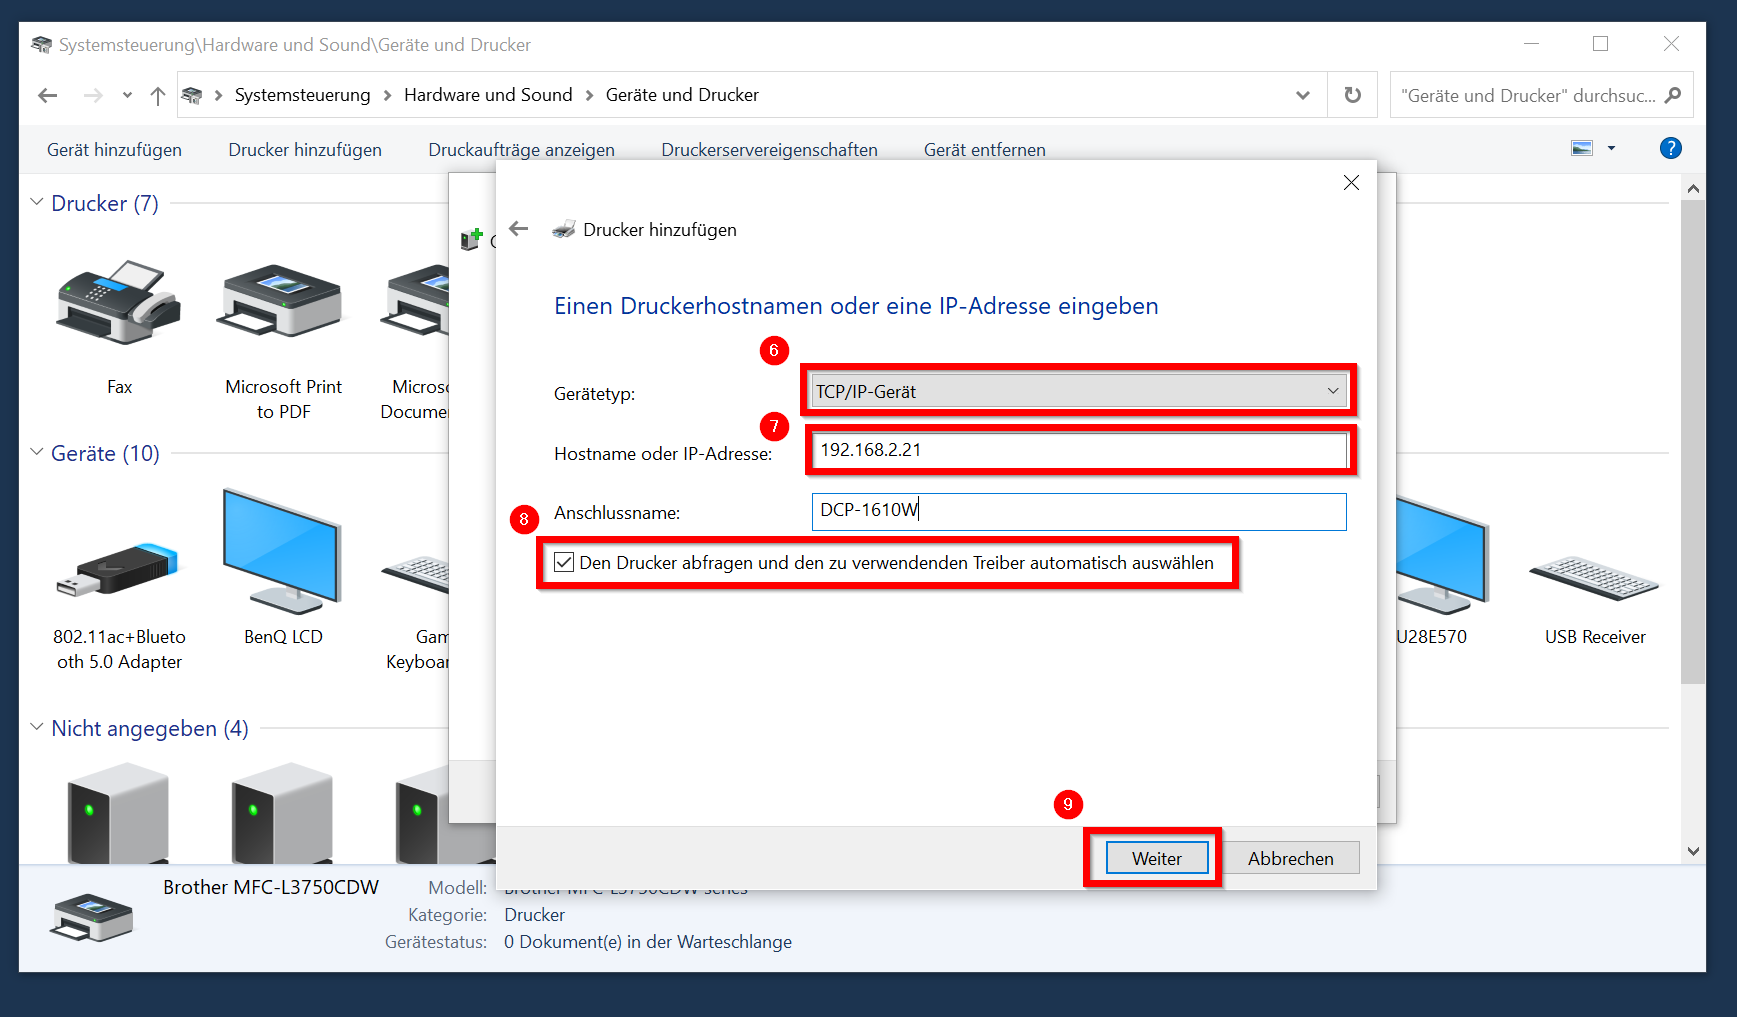Image resolution: width=1737 pixels, height=1017 pixels.
Task: Close the Drucker hinzufügen dialog
Action: (x=1351, y=182)
